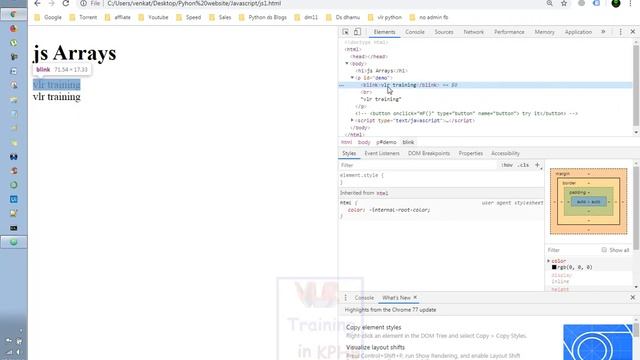Open the Memory tab
This screenshot has width=640, height=360.
click(x=544, y=32)
